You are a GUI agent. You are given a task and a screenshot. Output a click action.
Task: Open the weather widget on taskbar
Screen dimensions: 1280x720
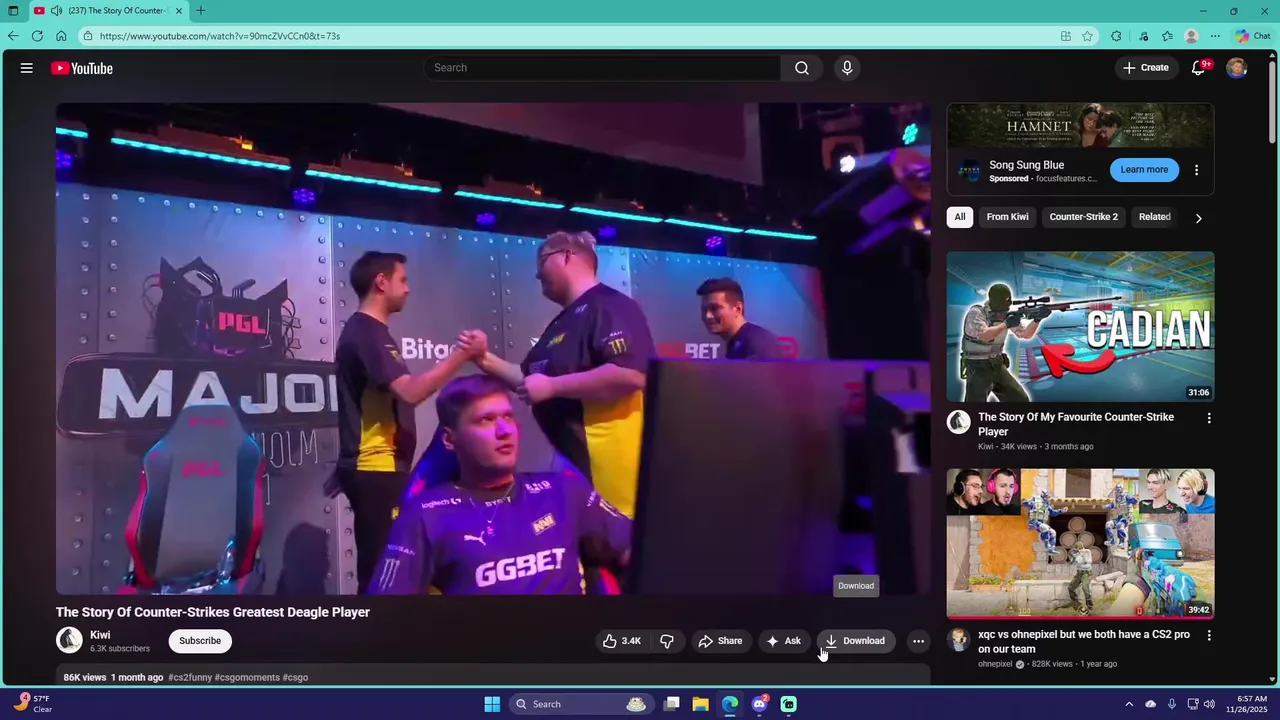(x=32, y=704)
